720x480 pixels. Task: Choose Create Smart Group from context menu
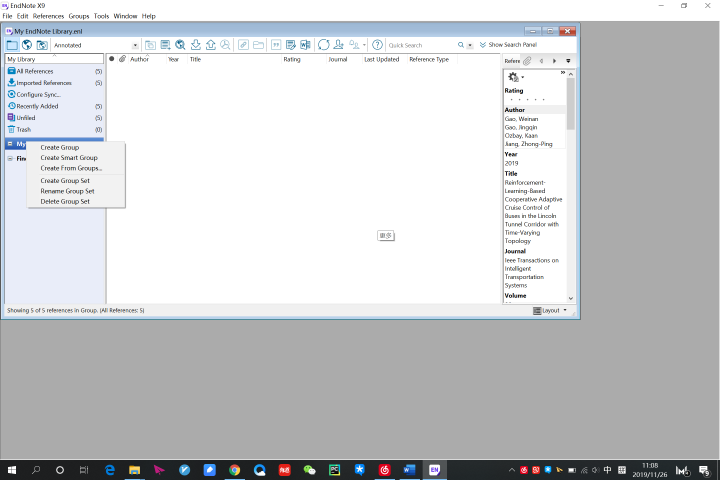pos(76,158)
